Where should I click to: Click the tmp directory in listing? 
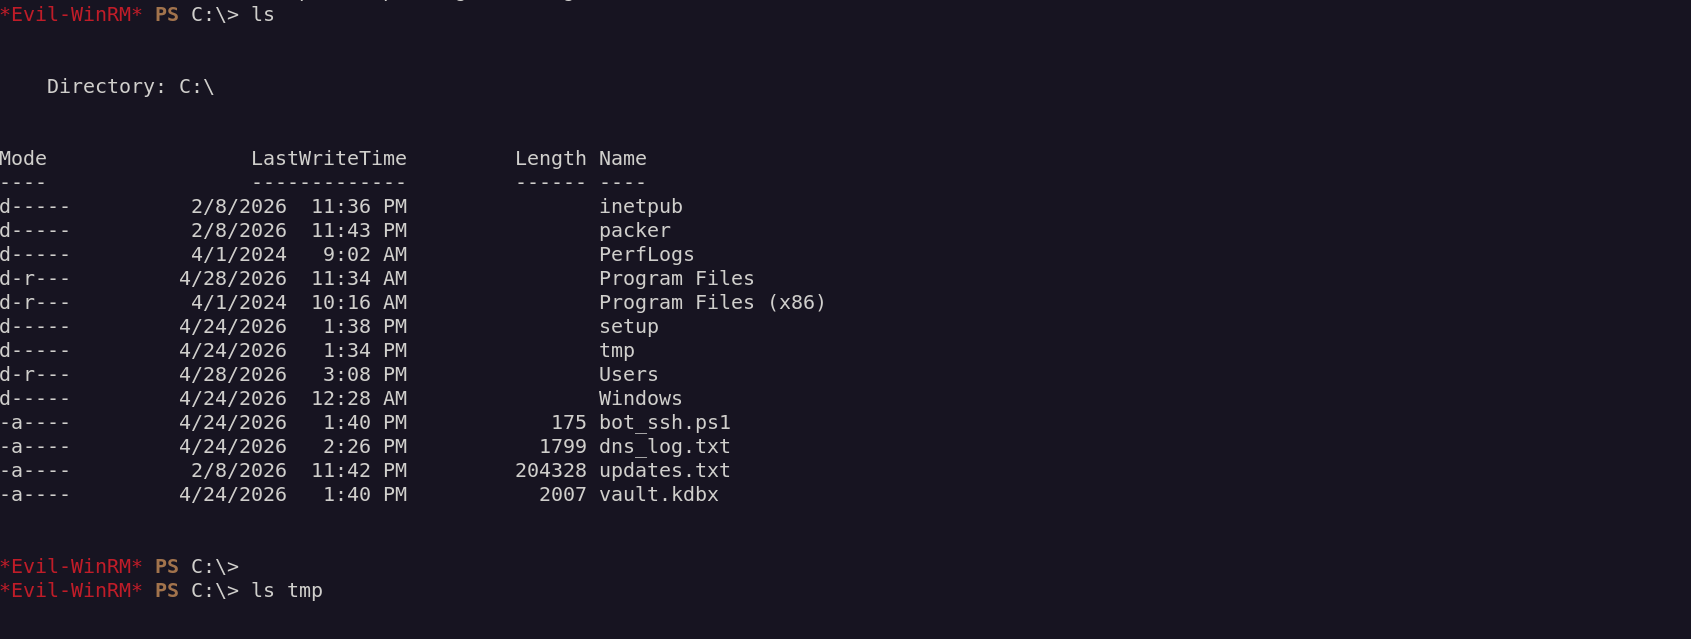[x=616, y=350]
